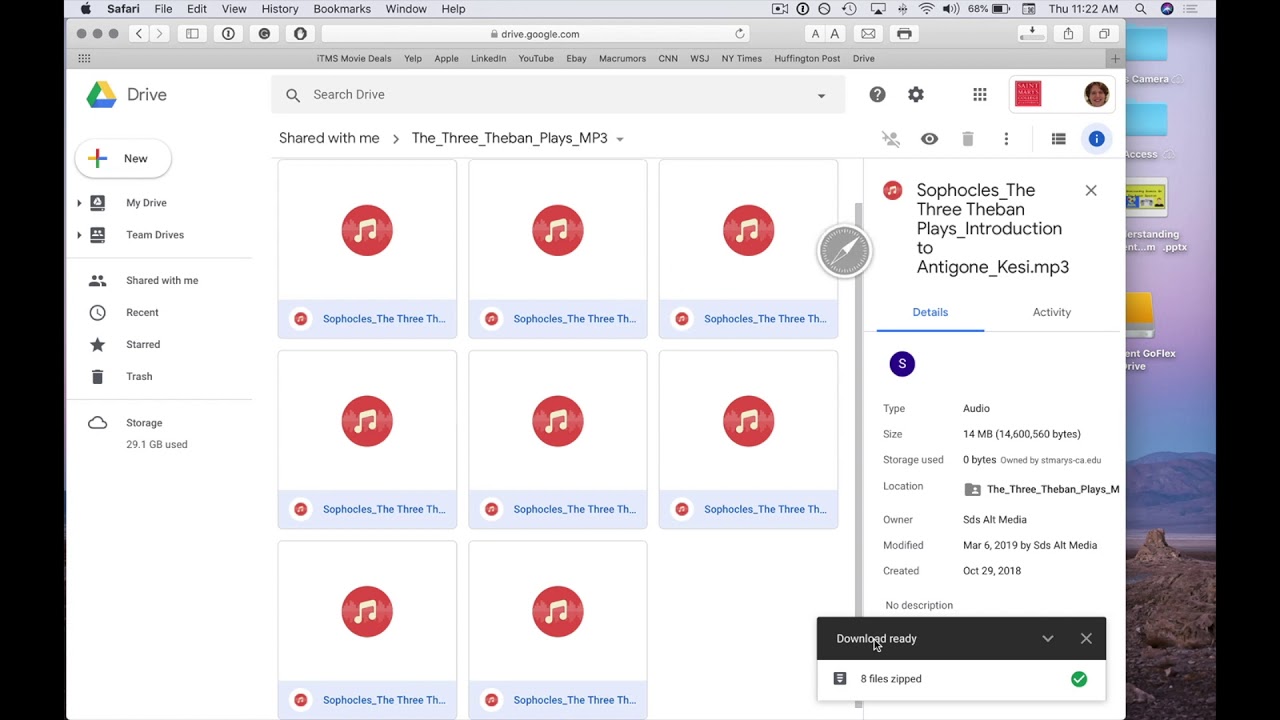Switch to list layout view
This screenshot has height=720, width=1280.
[x=1058, y=139]
